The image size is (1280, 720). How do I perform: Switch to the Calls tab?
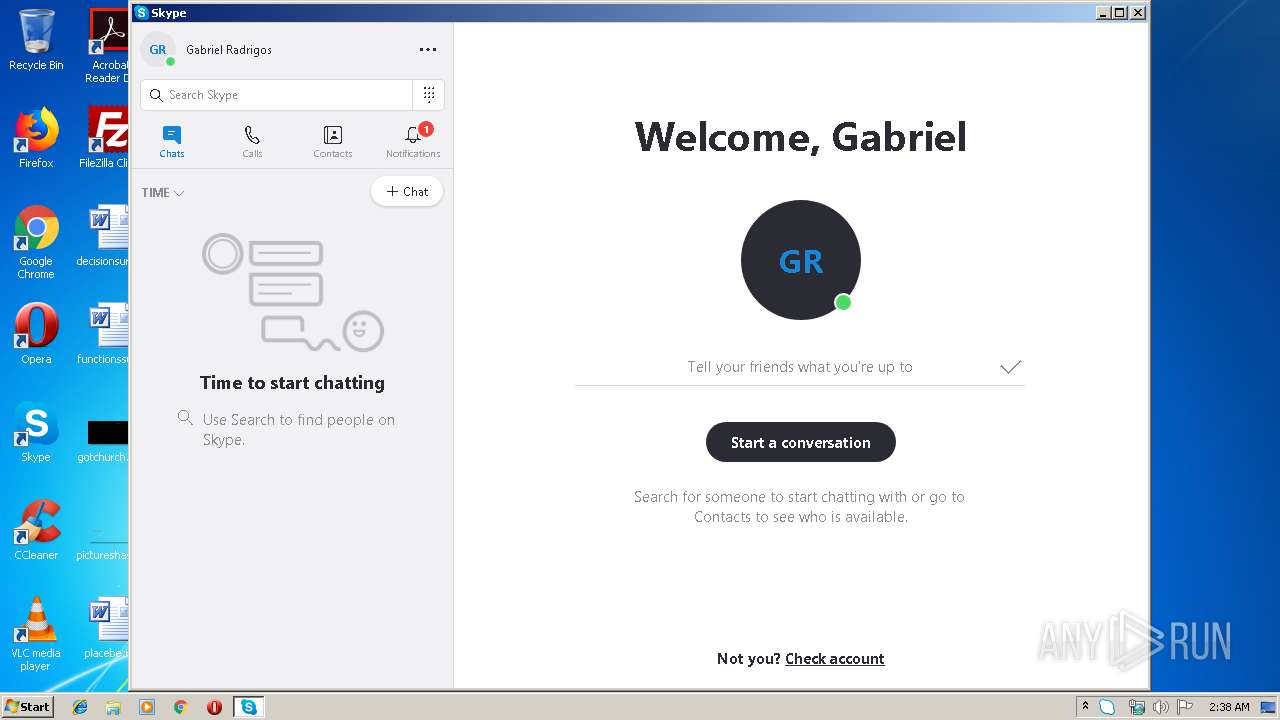point(252,141)
